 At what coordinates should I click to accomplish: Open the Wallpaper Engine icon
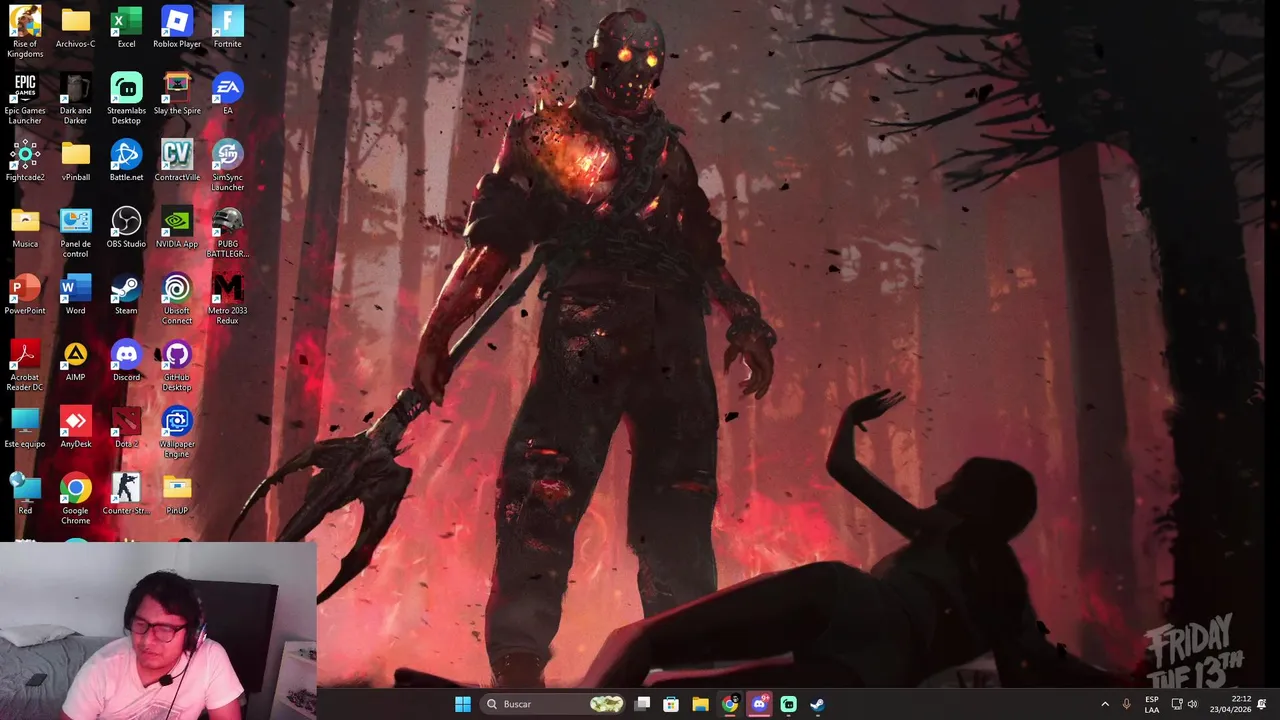(177, 432)
